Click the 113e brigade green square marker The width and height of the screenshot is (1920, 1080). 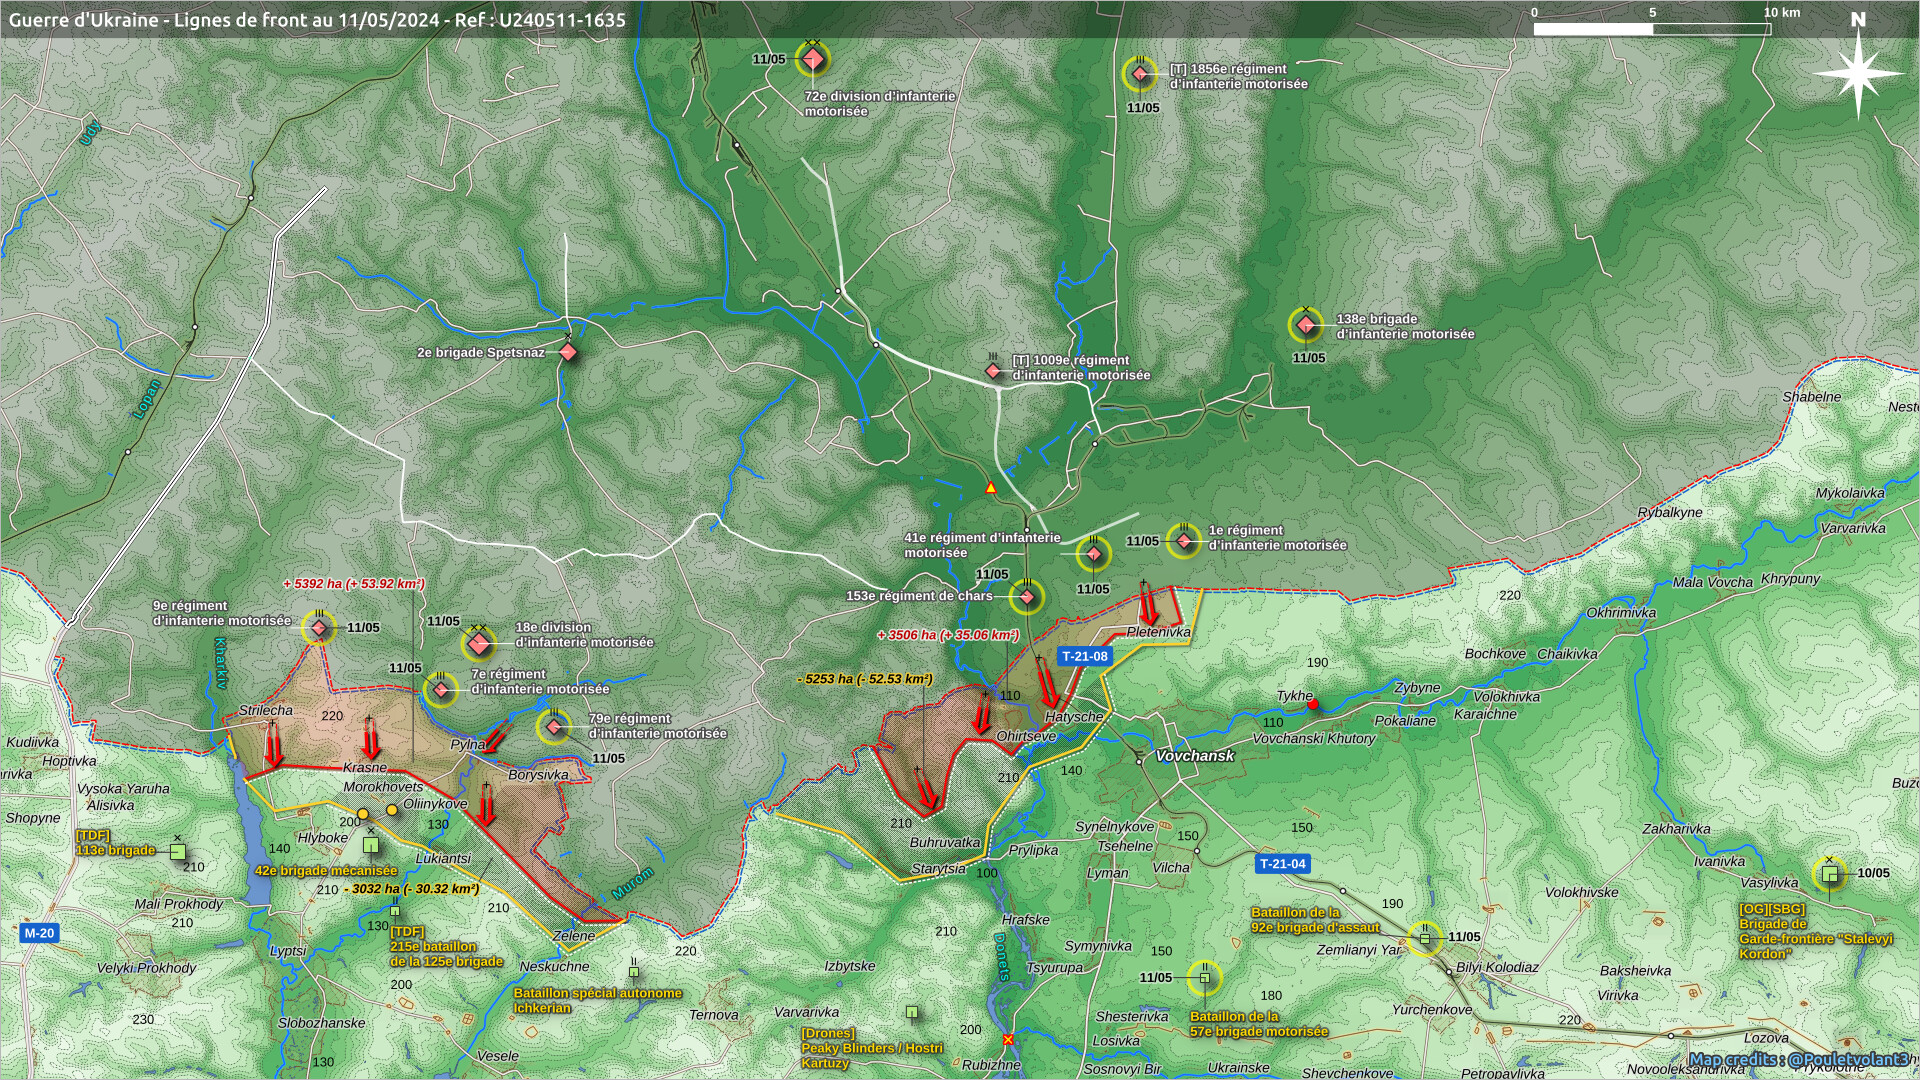(x=178, y=851)
